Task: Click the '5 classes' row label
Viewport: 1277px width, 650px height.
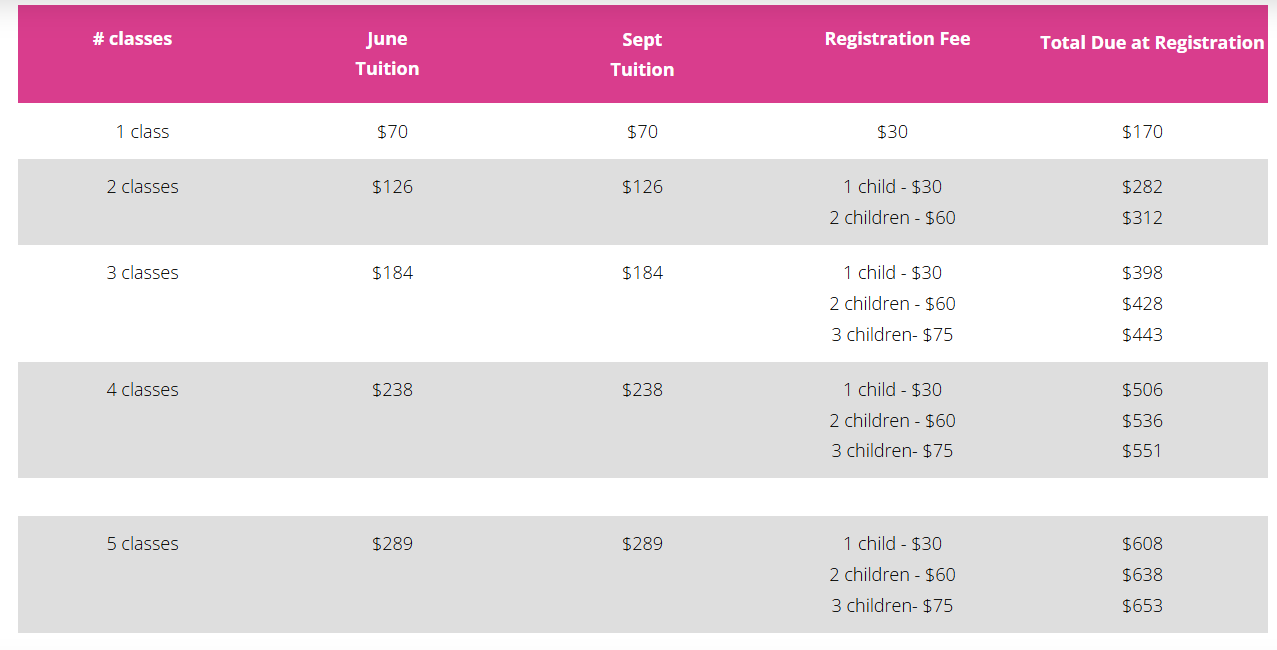Action: click(x=143, y=544)
